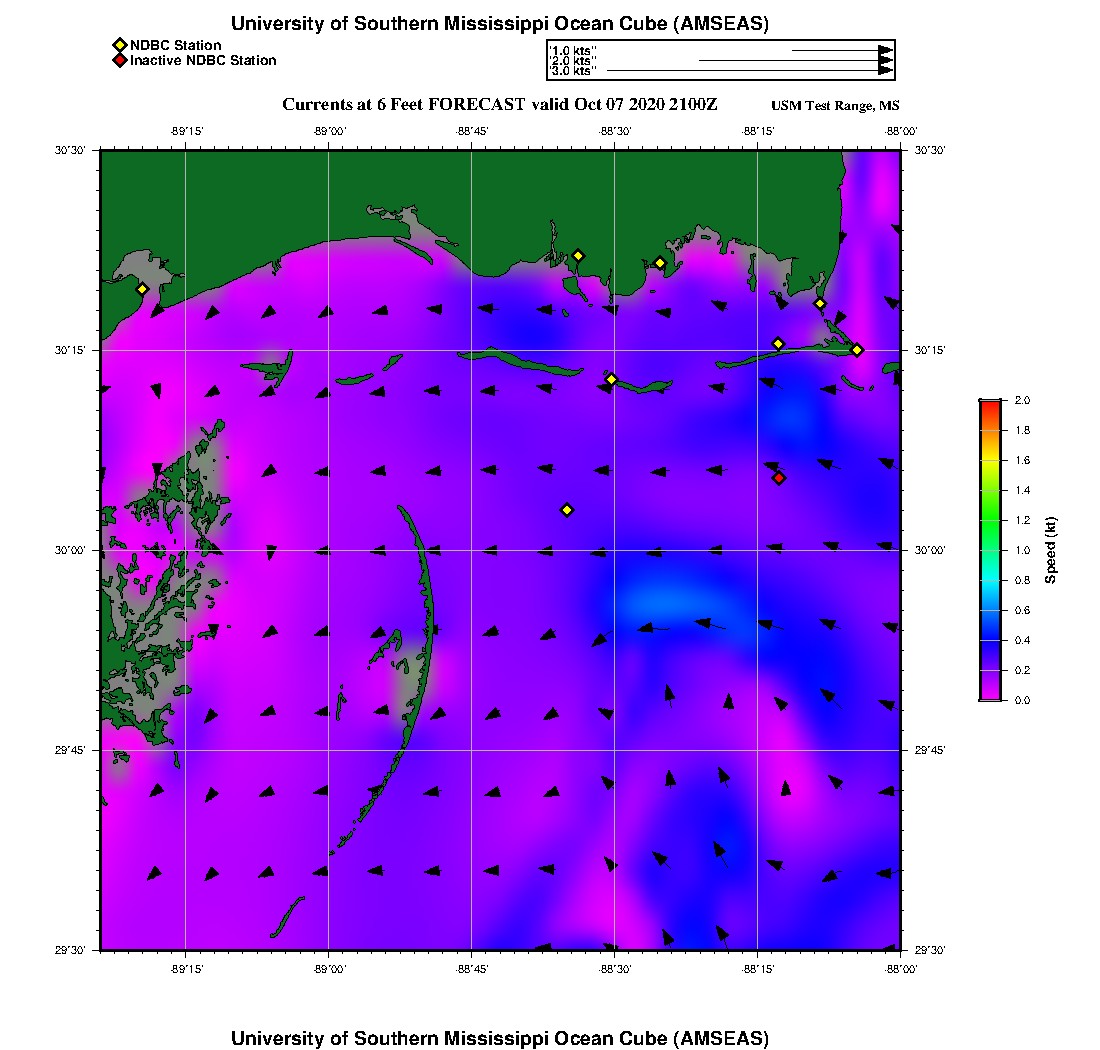Click the red top of the speed color bar
Viewport: 1100px width, 1050px height.
990,405
